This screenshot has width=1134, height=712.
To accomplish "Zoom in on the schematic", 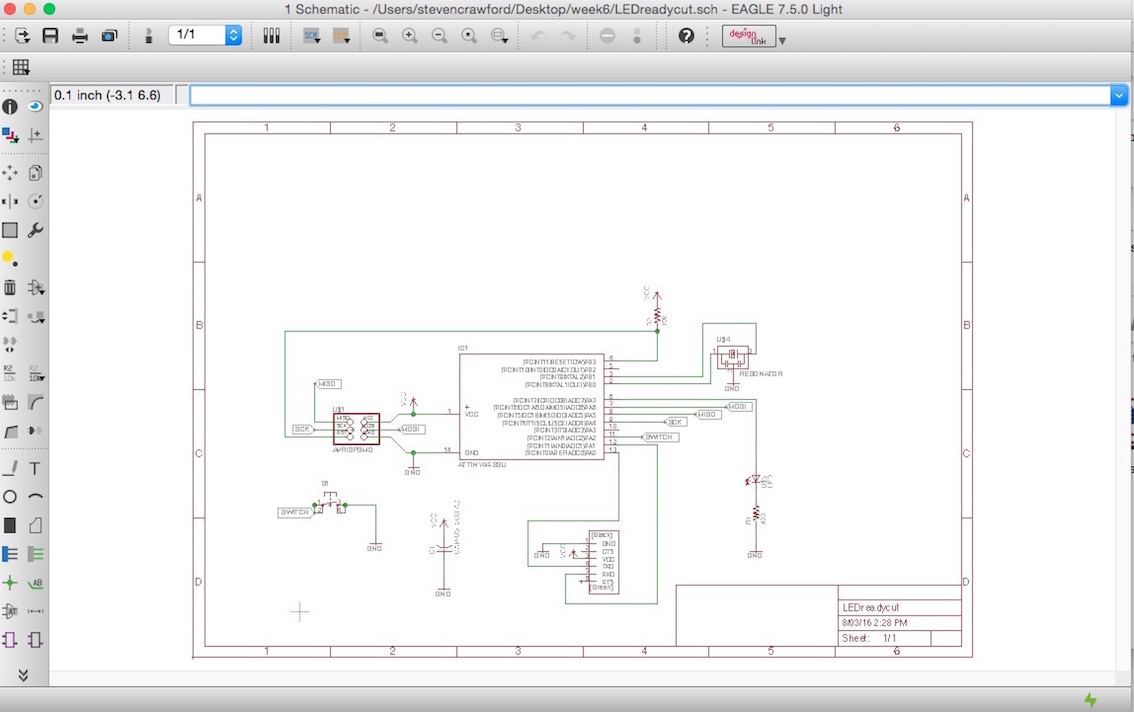I will (x=409, y=35).
